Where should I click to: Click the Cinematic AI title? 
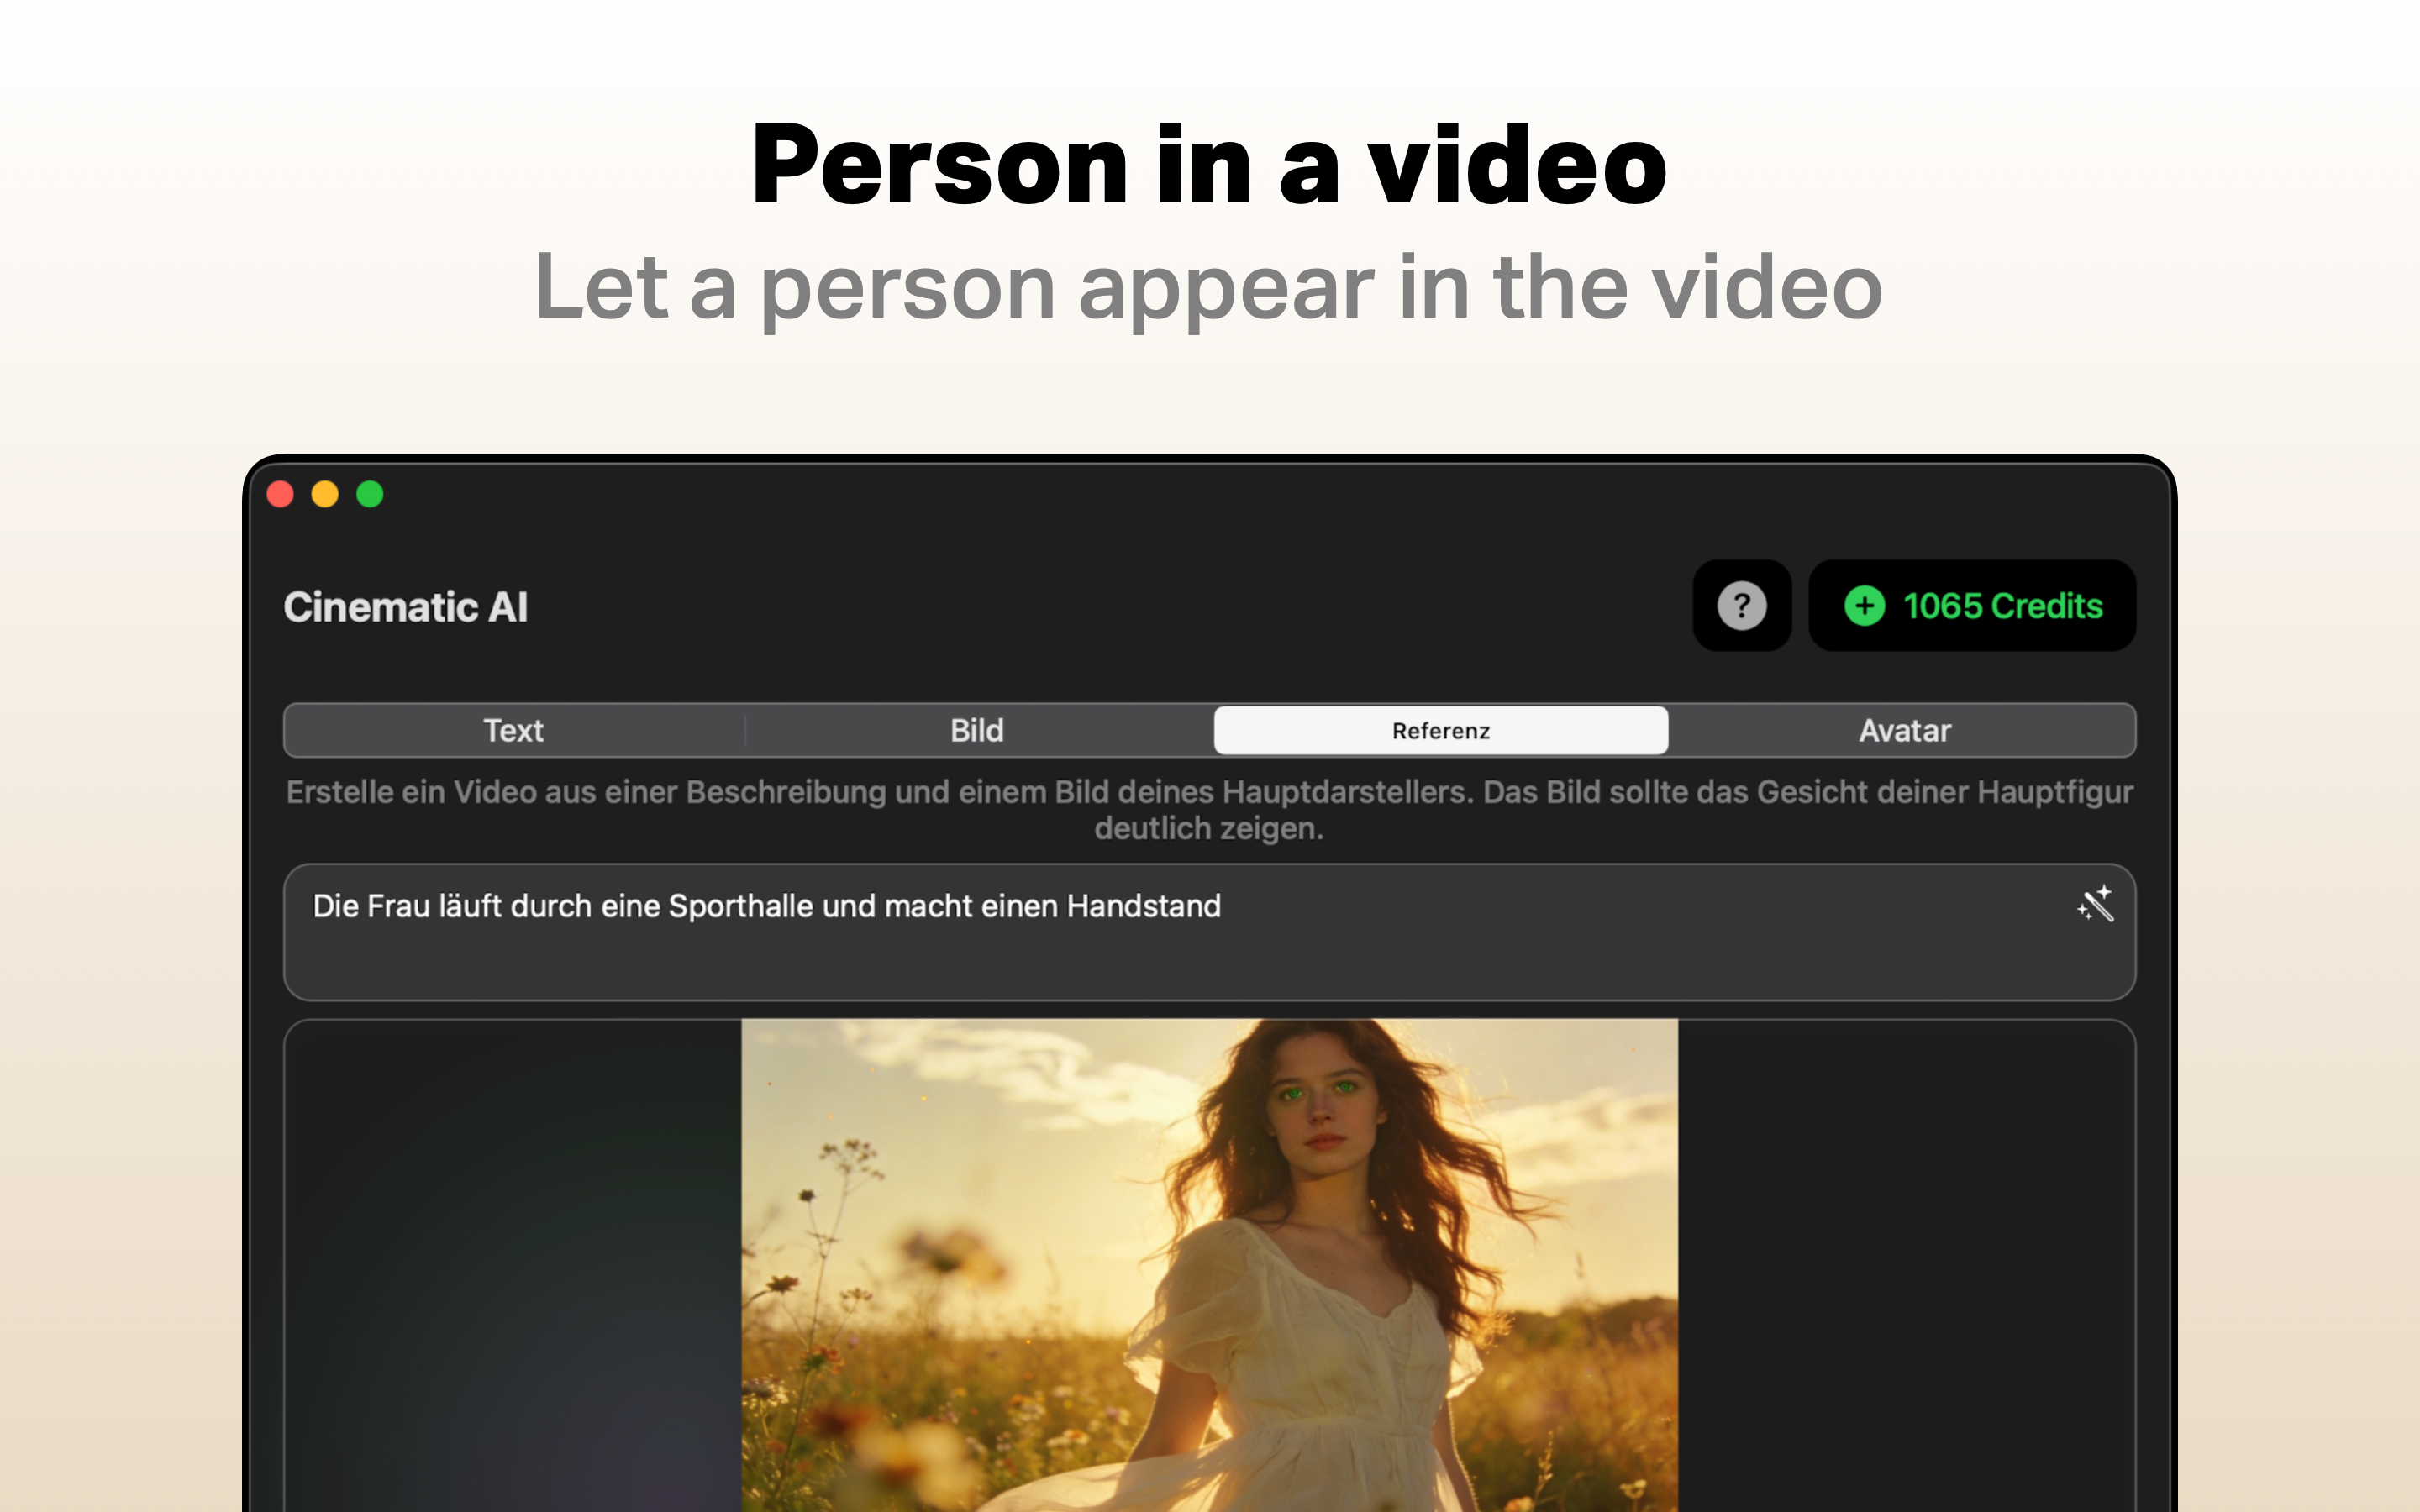tap(405, 607)
